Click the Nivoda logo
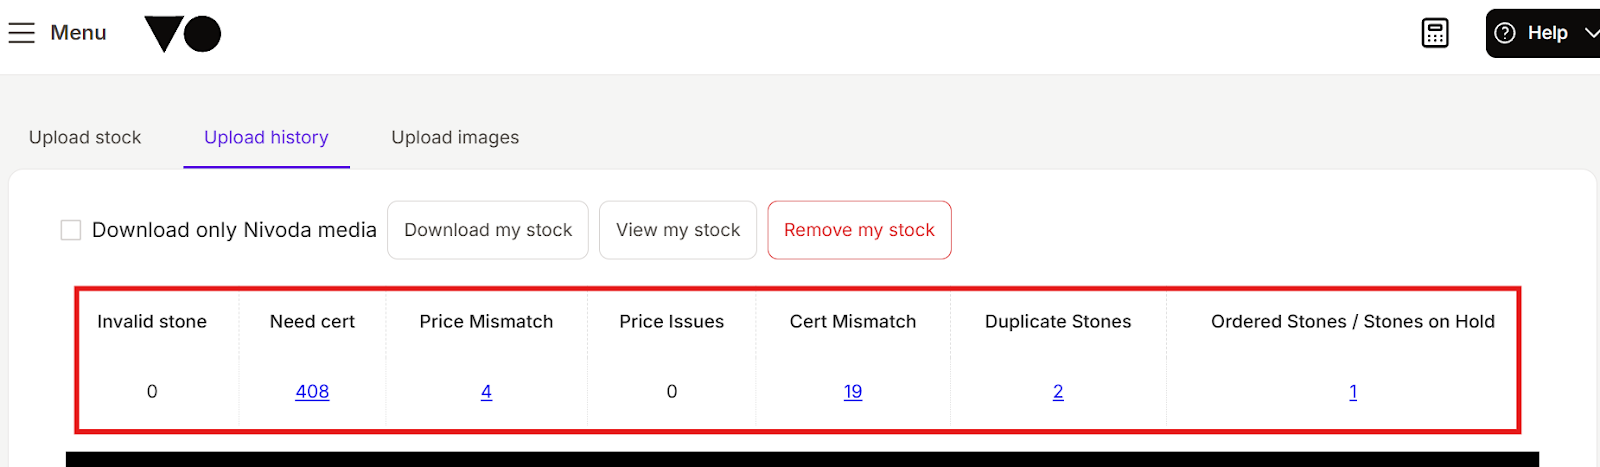 pos(183,34)
